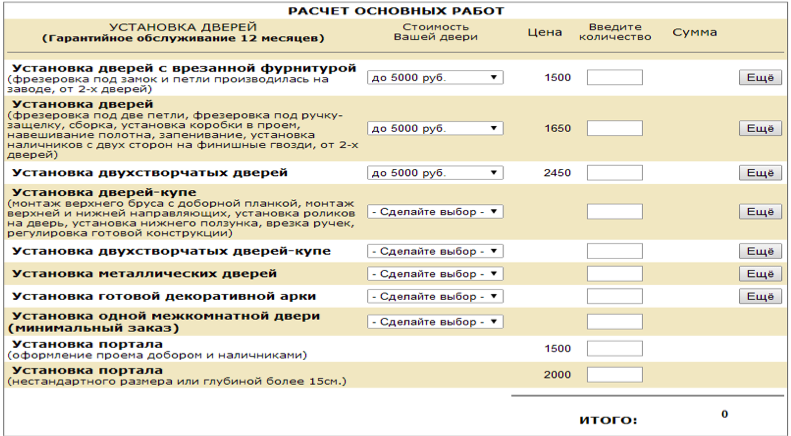The image size is (791, 436).
Task: Open dropdown for 'Установка готовой декоративной арки'
Action: (435, 297)
